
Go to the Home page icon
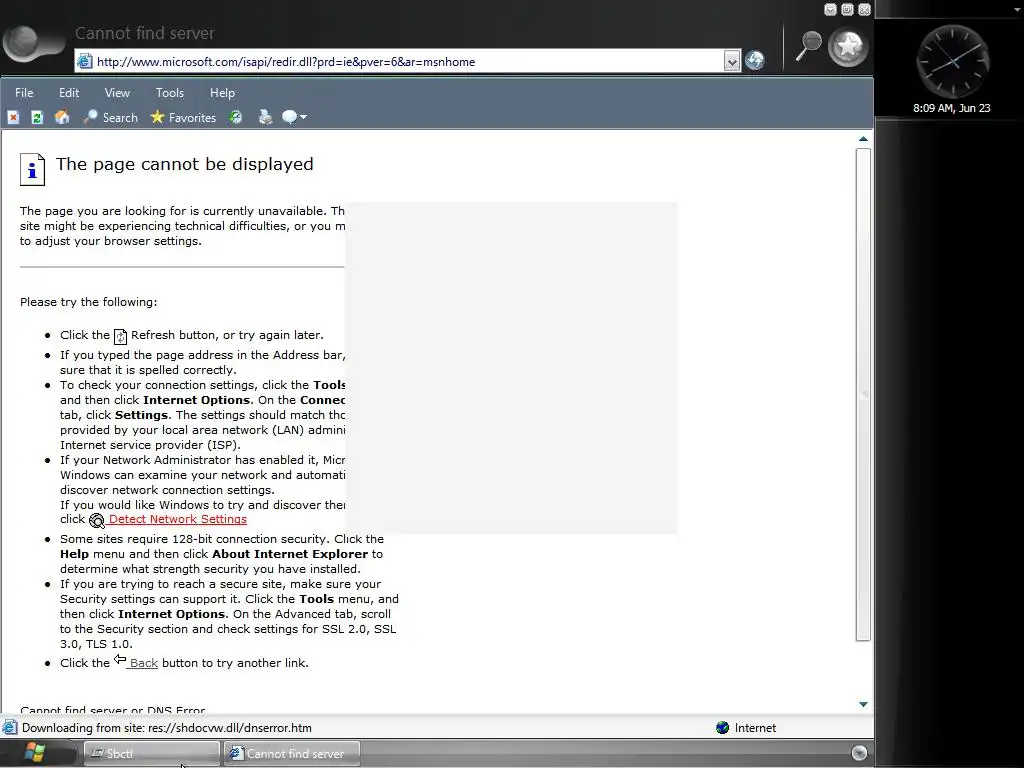(x=62, y=118)
